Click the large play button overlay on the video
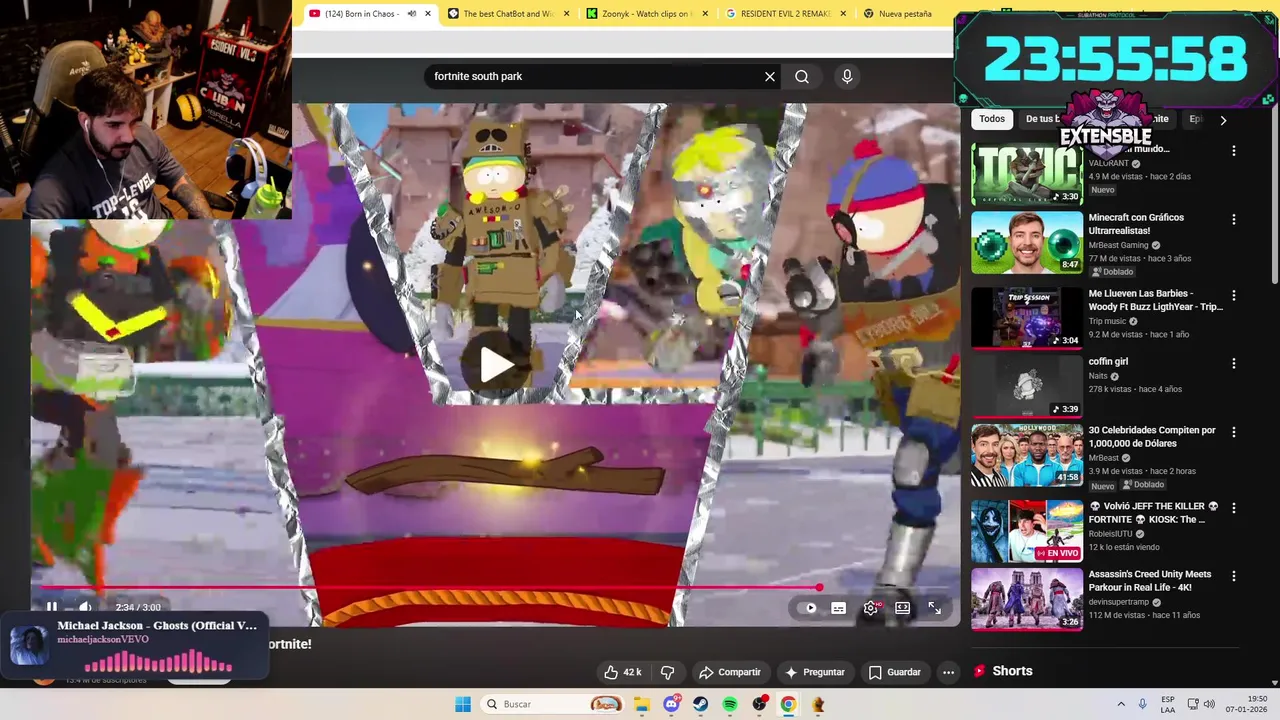Screen dimensions: 1280x720 coord(496,365)
